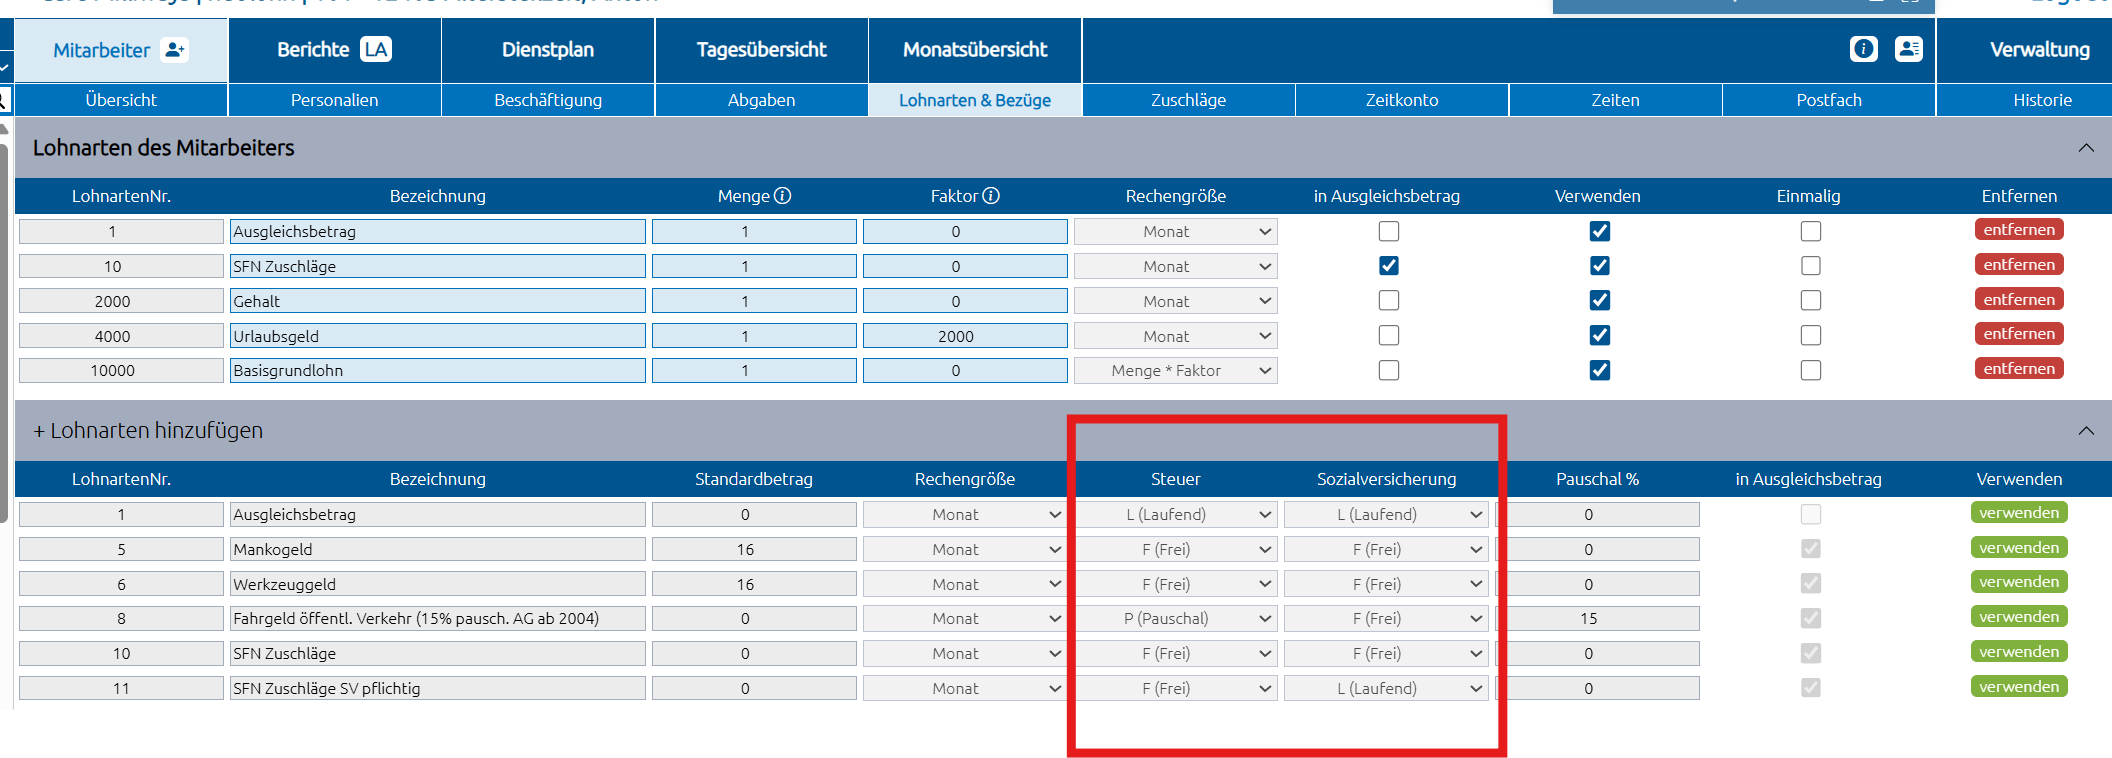
Task: Uncheck 'in Ausgleichsbetrag' for SFN Zuschläge
Action: pos(1388,266)
